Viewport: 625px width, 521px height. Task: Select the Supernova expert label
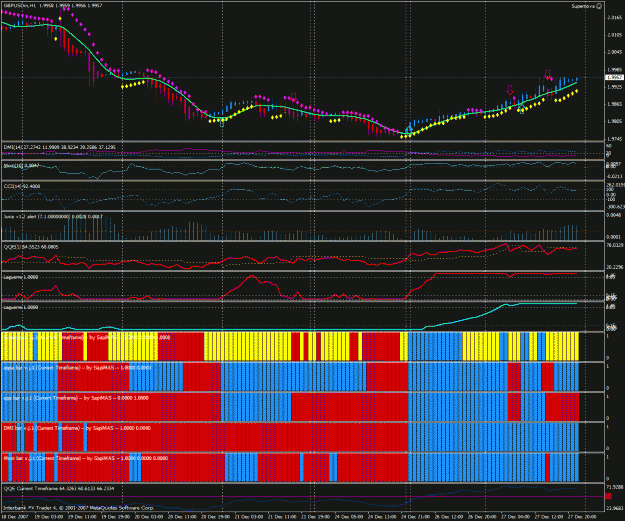(583, 6)
